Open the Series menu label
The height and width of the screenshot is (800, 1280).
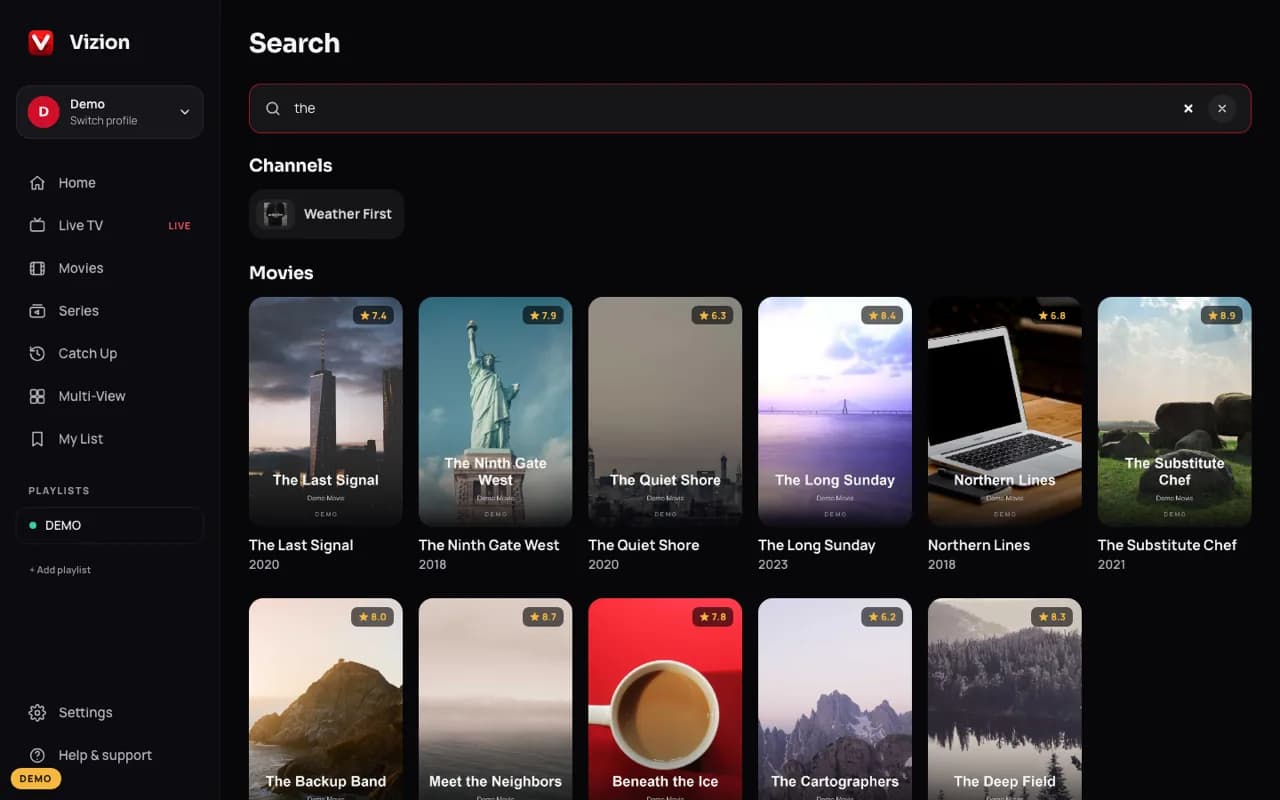[x=79, y=311]
